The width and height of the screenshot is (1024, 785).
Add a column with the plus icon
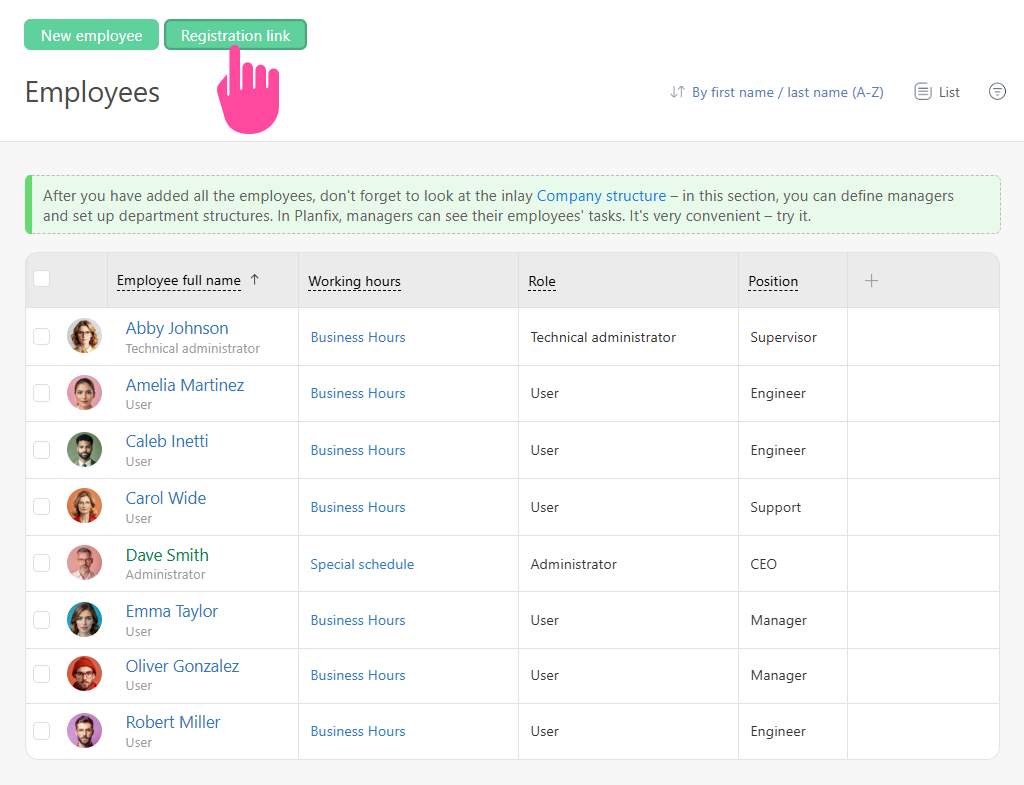(x=871, y=281)
